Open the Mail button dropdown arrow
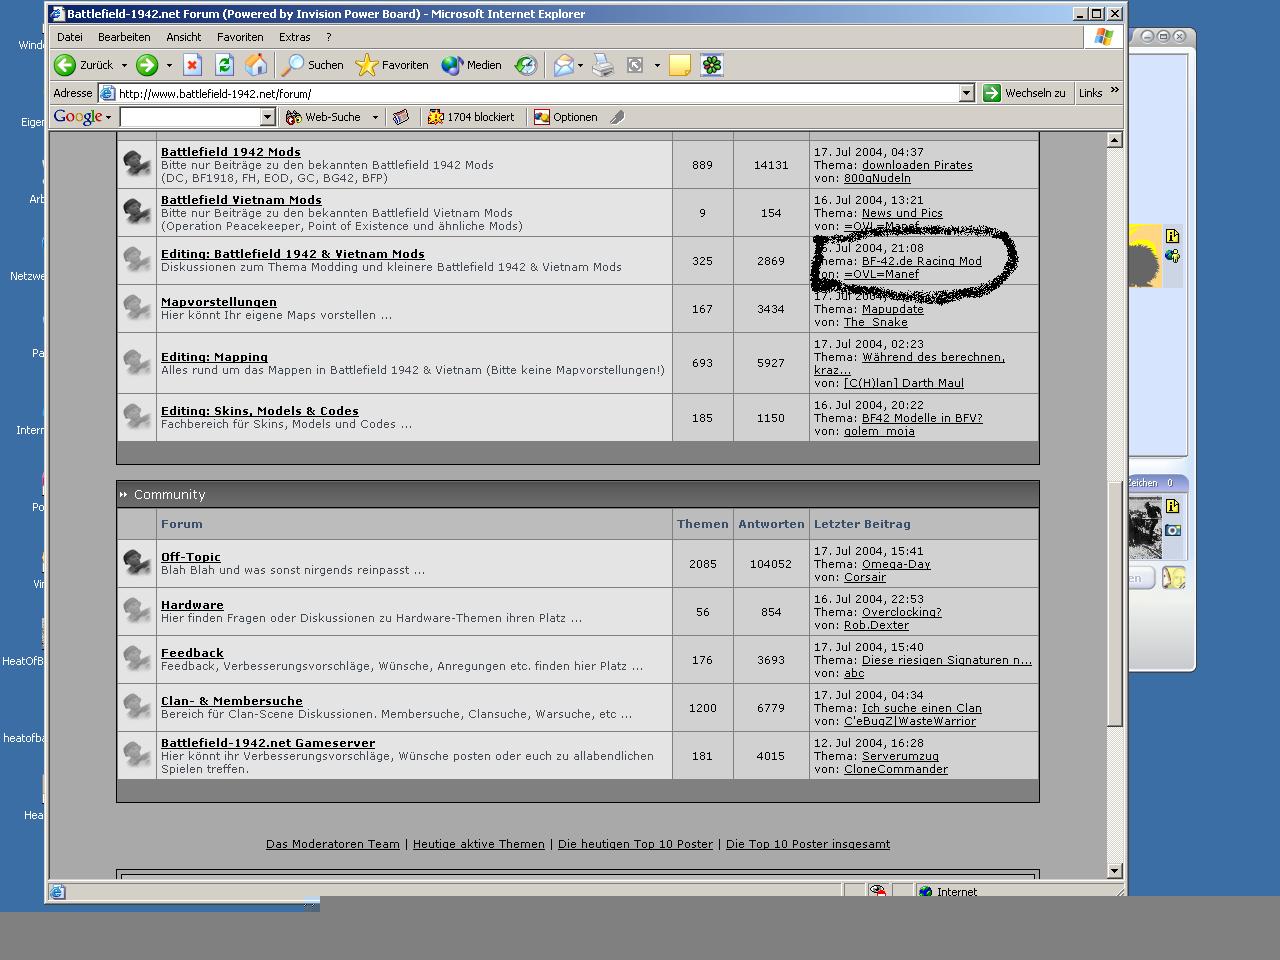 coord(580,65)
